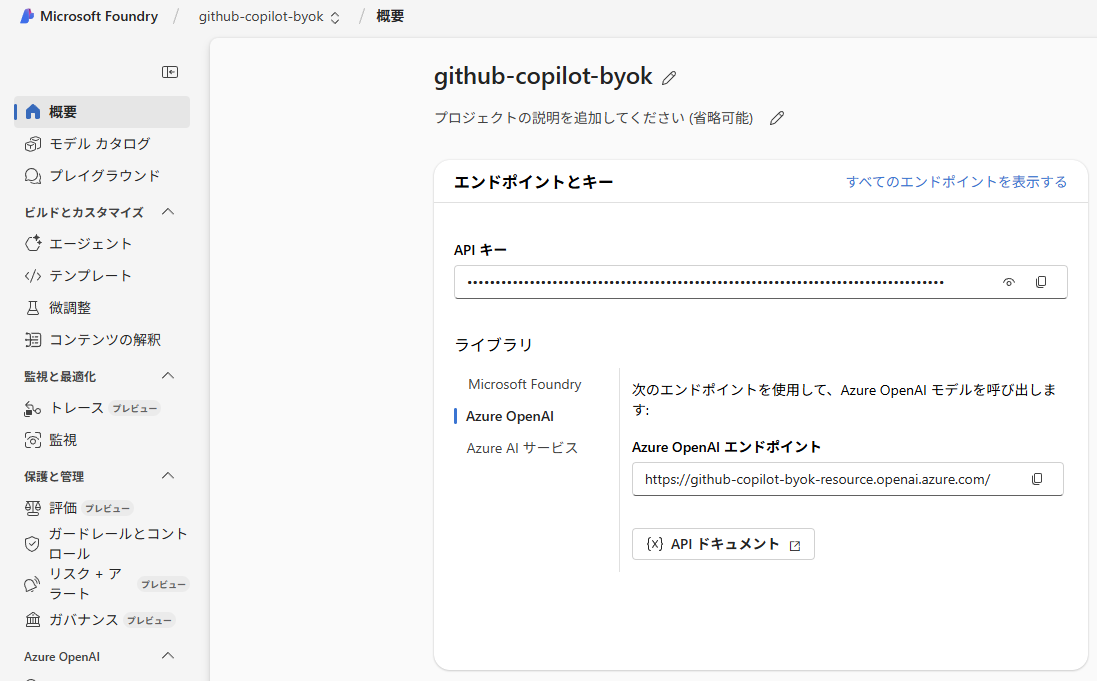Click the API キー masked input field
This screenshot has height=681, width=1097.
coord(760,282)
